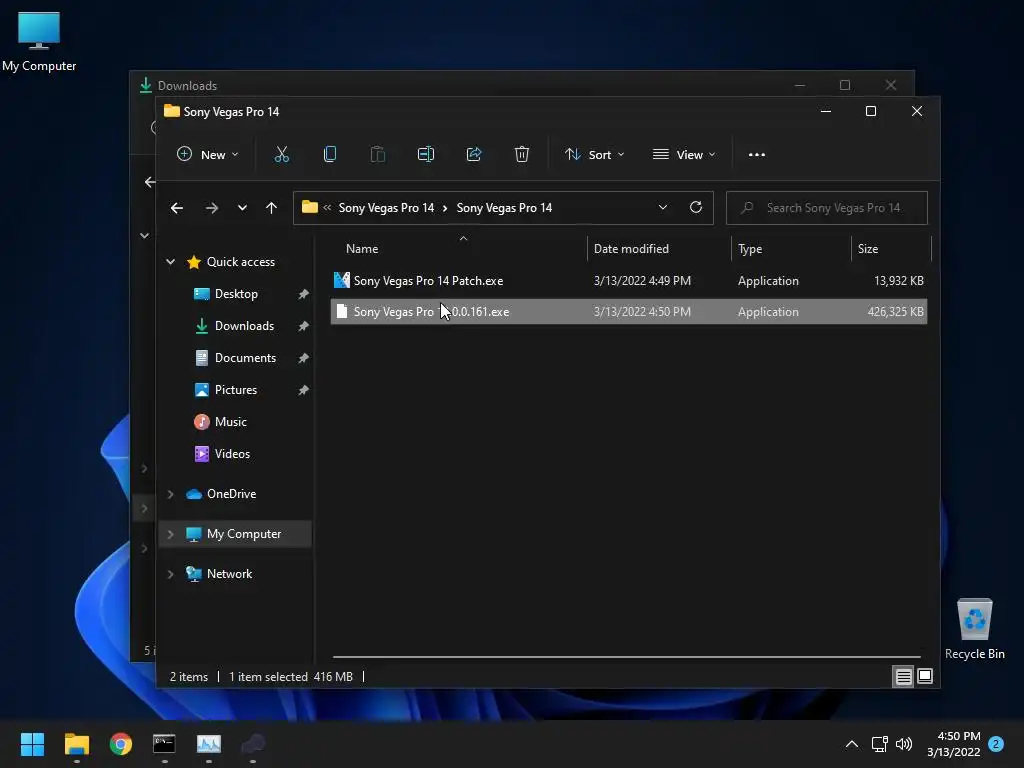Go up one folder level
This screenshot has height=768, width=1024.
[x=272, y=208]
